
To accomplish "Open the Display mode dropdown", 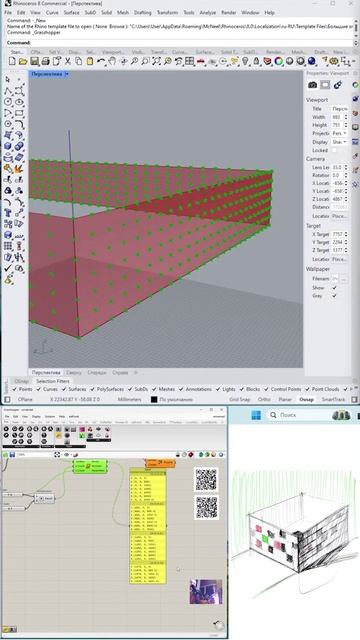I will pos(340,142).
